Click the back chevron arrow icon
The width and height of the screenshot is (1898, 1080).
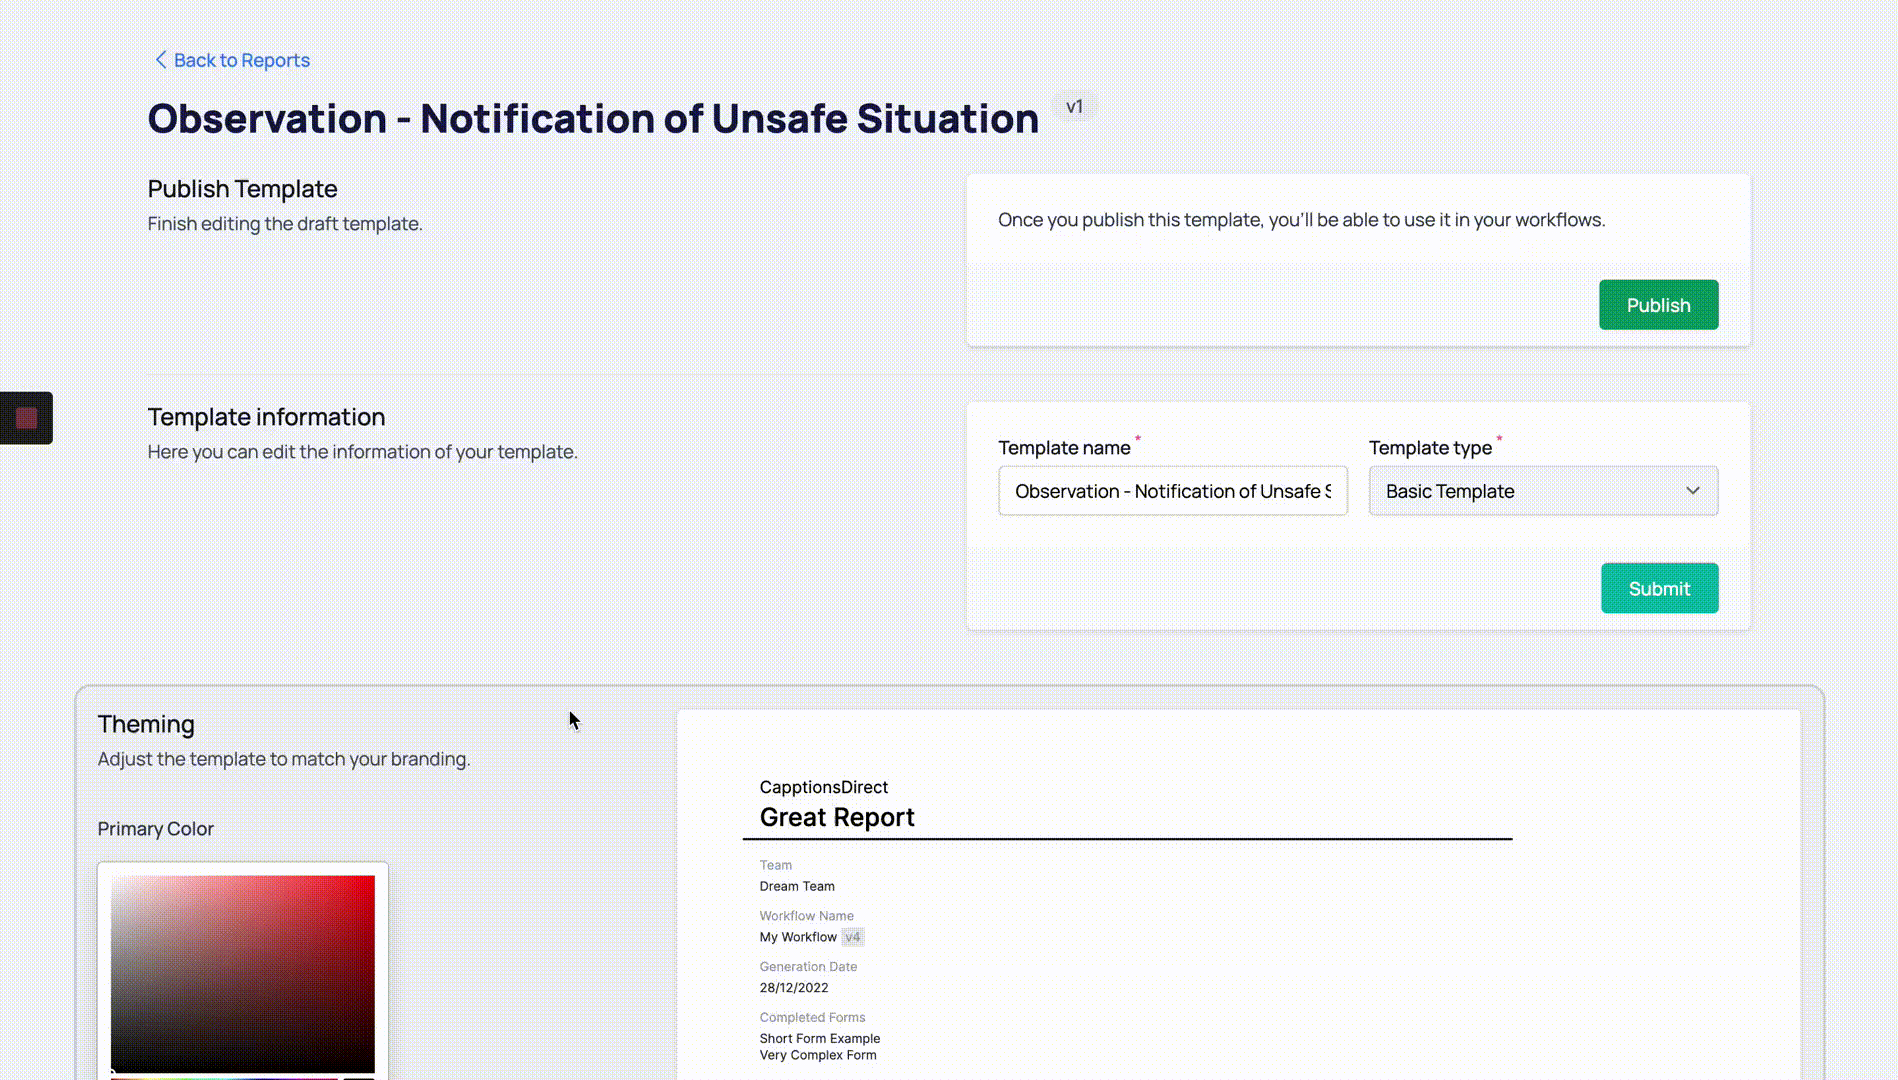[160, 60]
